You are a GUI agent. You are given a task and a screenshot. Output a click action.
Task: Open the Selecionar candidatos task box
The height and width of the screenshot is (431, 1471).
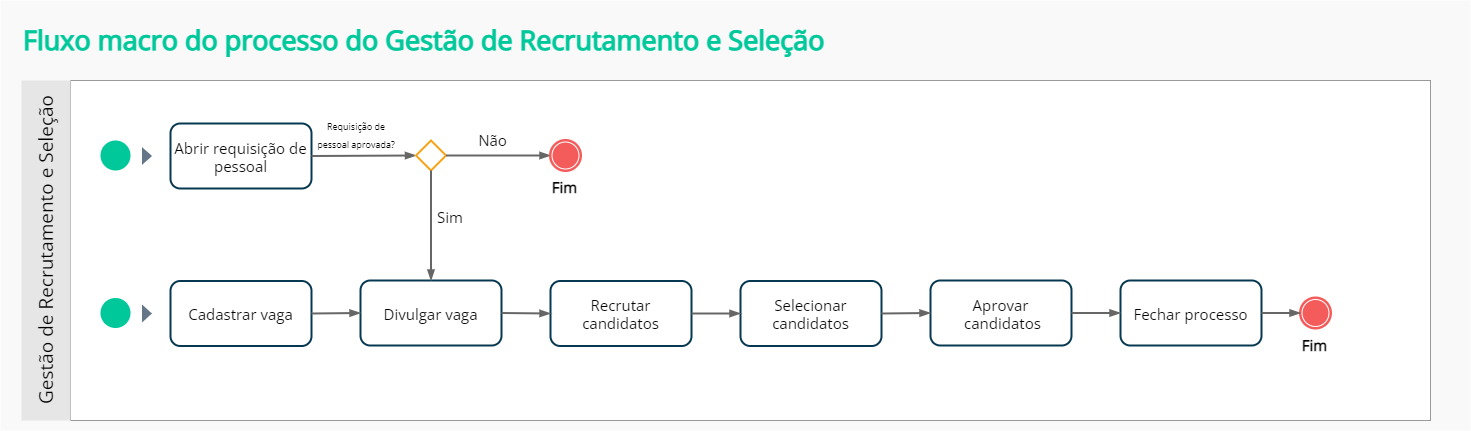click(810, 314)
